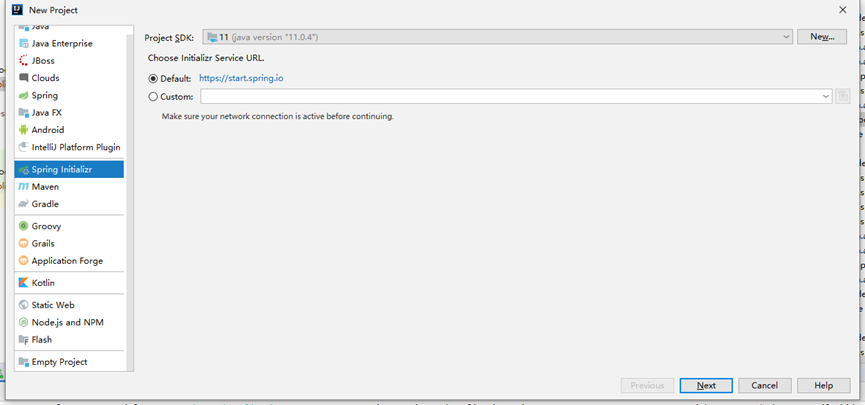Click the IntelliJ logo in the title bar
Image resolution: width=865 pixels, height=405 pixels.
[x=17, y=9]
